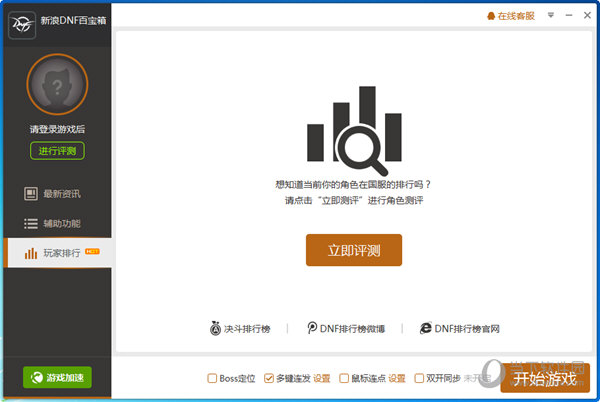This screenshot has width=600, height=402.
Task: Open 设置 link next to 多键连发
Action: (322, 379)
